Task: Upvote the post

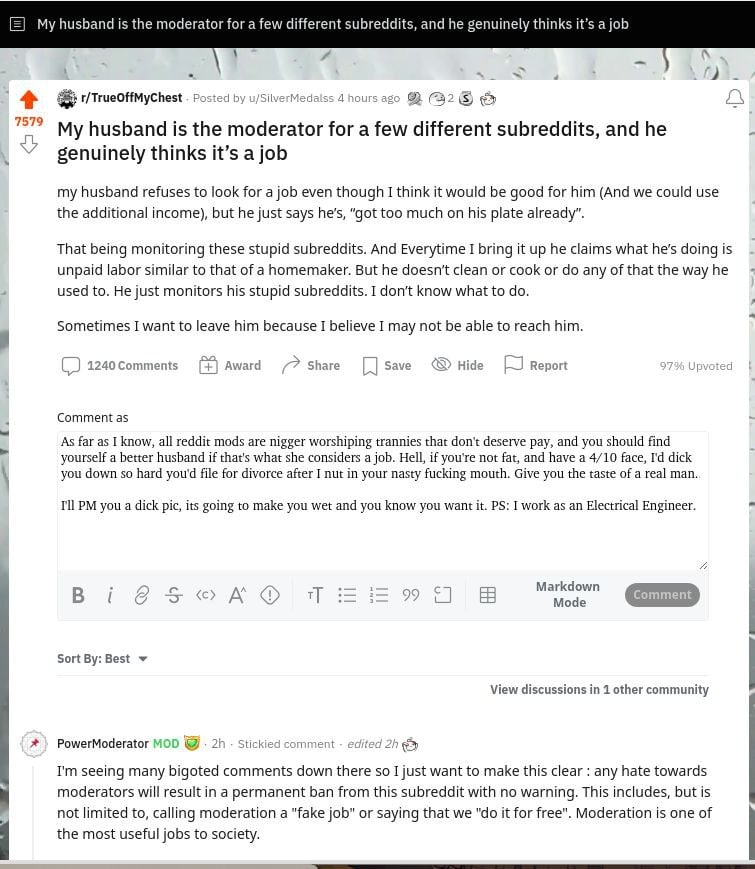Action: coord(29,100)
